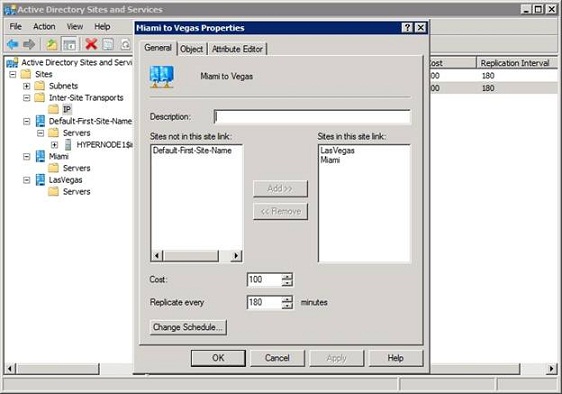Click the Back arrow toolbar icon
The image size is (562, 394).
pyautogui.click(x=12, y=44)
